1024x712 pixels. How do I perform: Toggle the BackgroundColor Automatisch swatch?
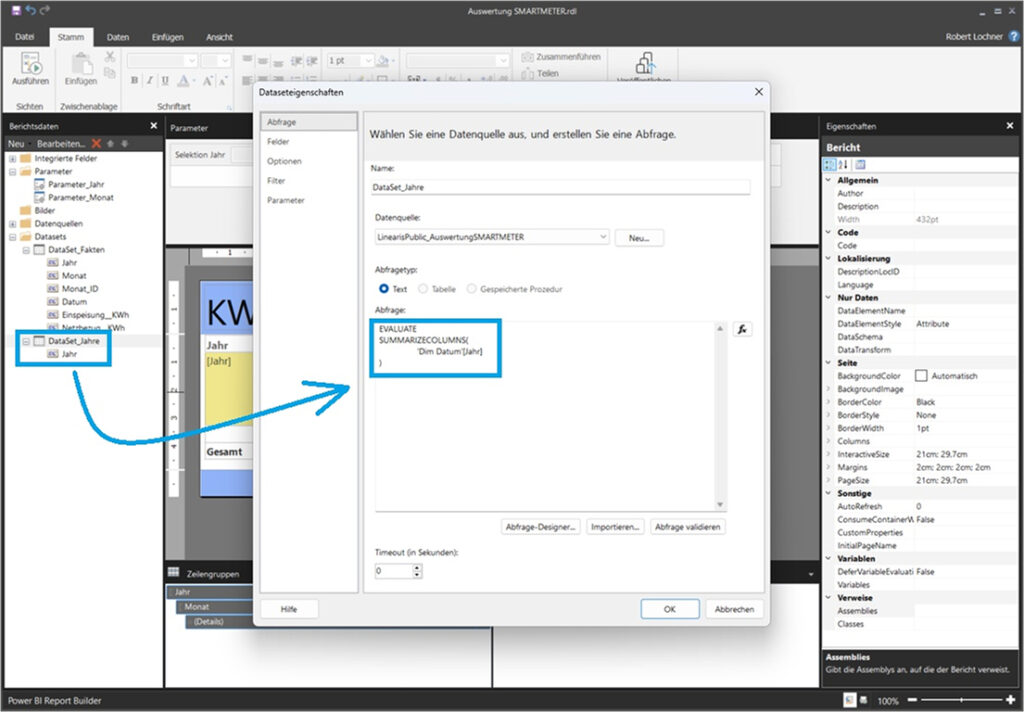click(x=921, y=376)
